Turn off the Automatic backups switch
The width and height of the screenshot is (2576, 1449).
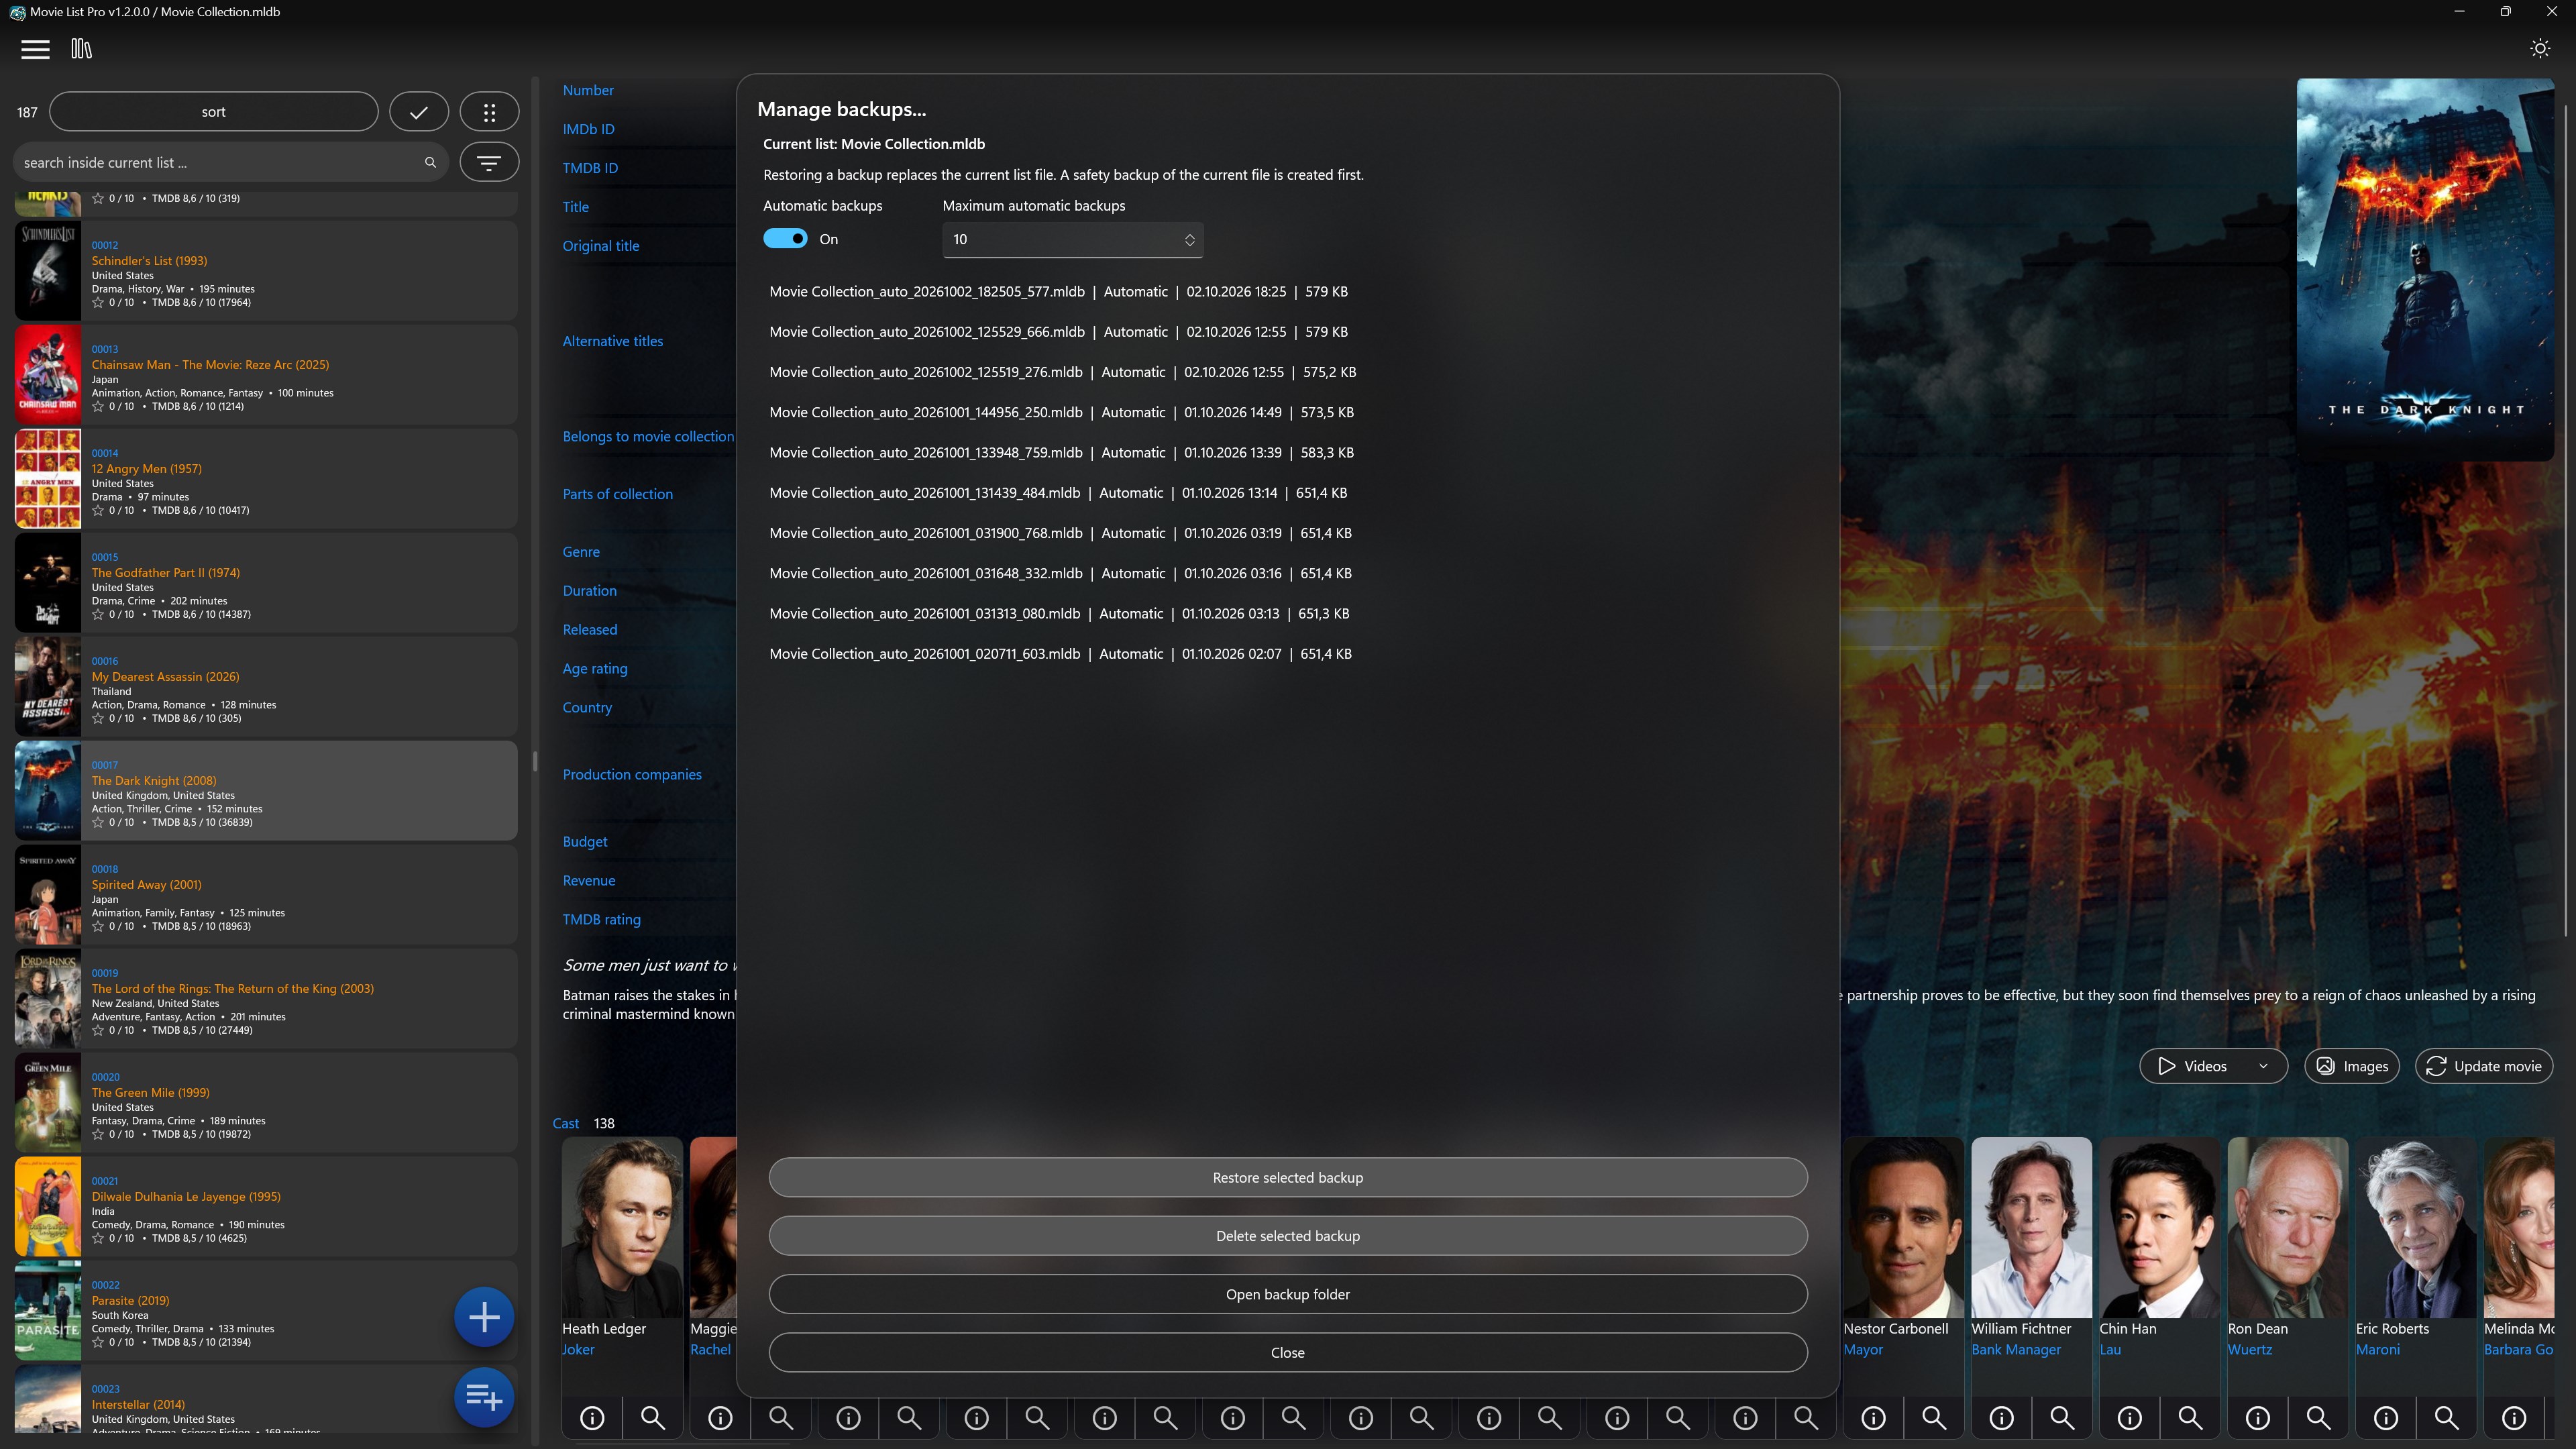click(785, 239)
